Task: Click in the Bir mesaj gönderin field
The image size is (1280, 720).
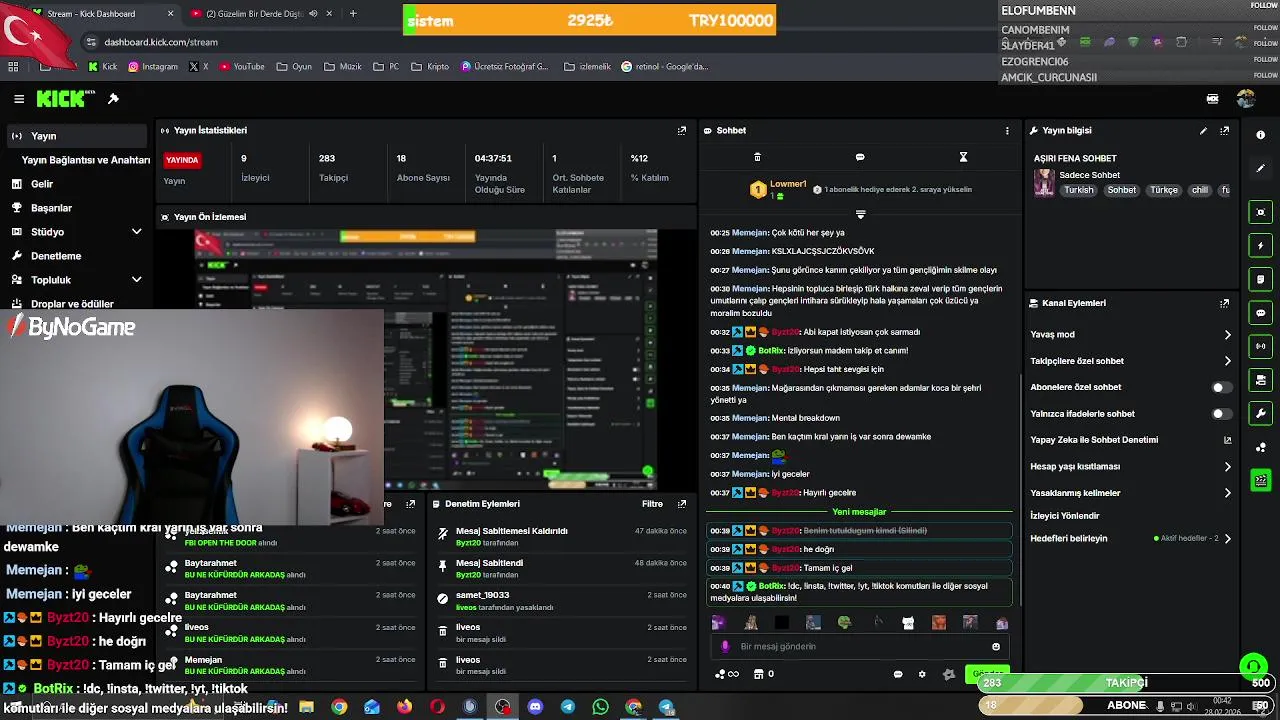Action: click(860, 647)
